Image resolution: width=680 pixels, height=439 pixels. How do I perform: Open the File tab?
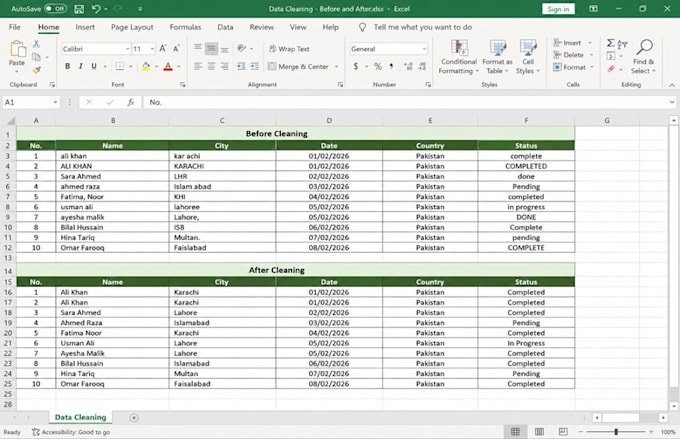15,27
